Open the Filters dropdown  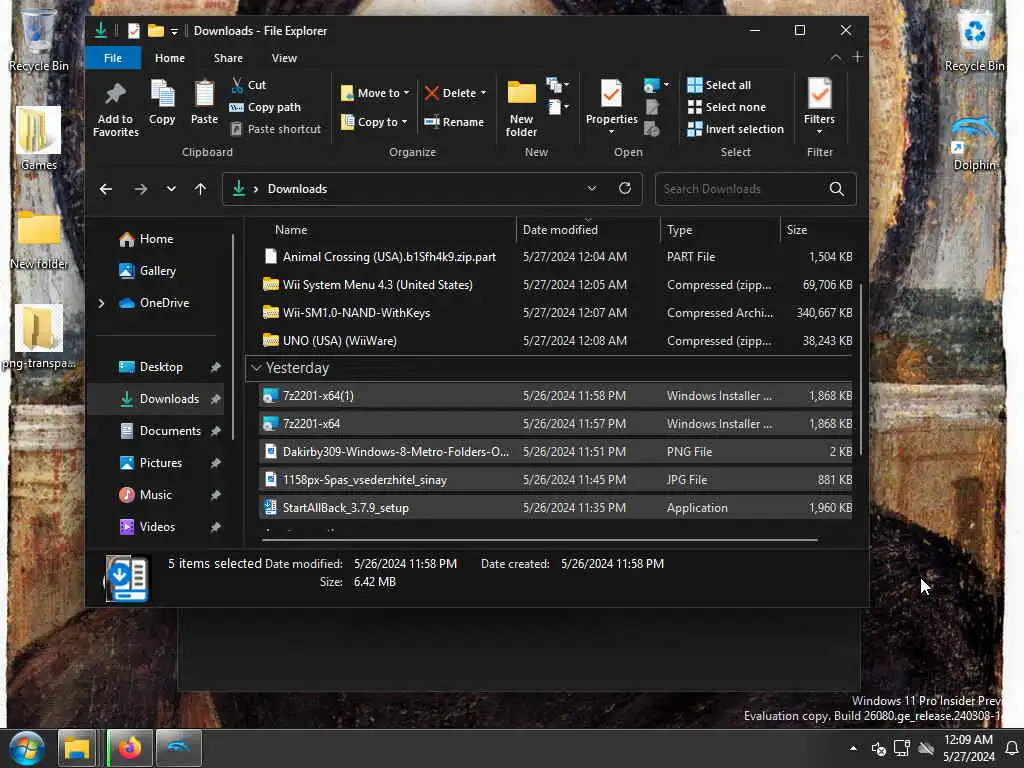point(819,107)
